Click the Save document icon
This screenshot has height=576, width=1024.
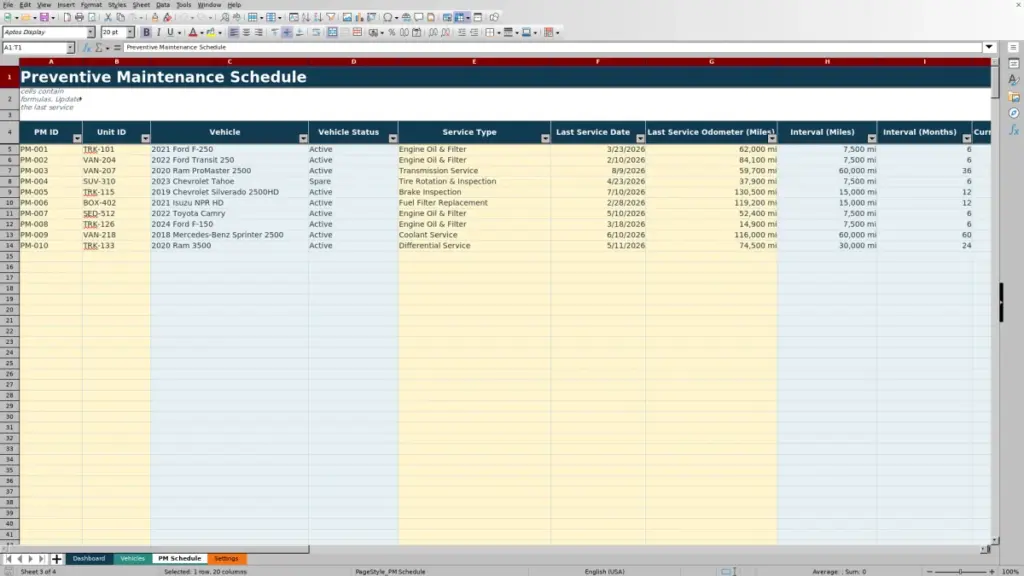pos(44,18)
